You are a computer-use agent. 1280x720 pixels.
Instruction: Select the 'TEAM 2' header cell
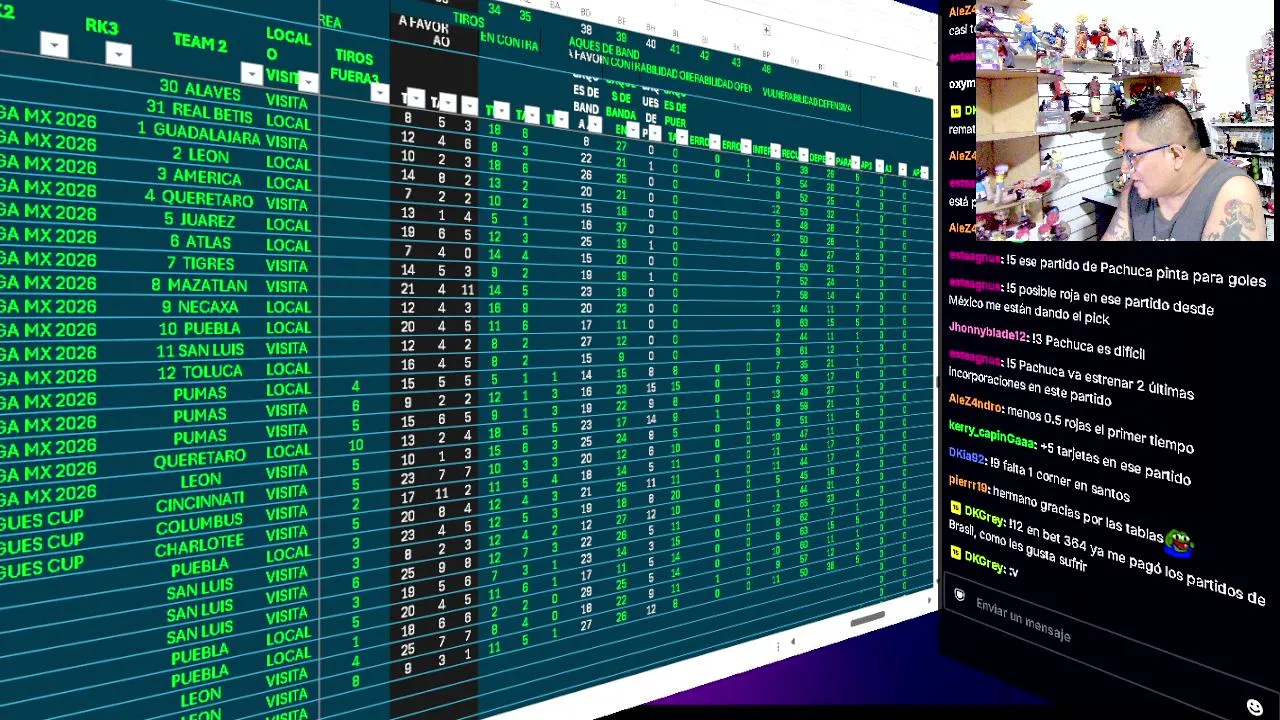(x=200, y=42)
